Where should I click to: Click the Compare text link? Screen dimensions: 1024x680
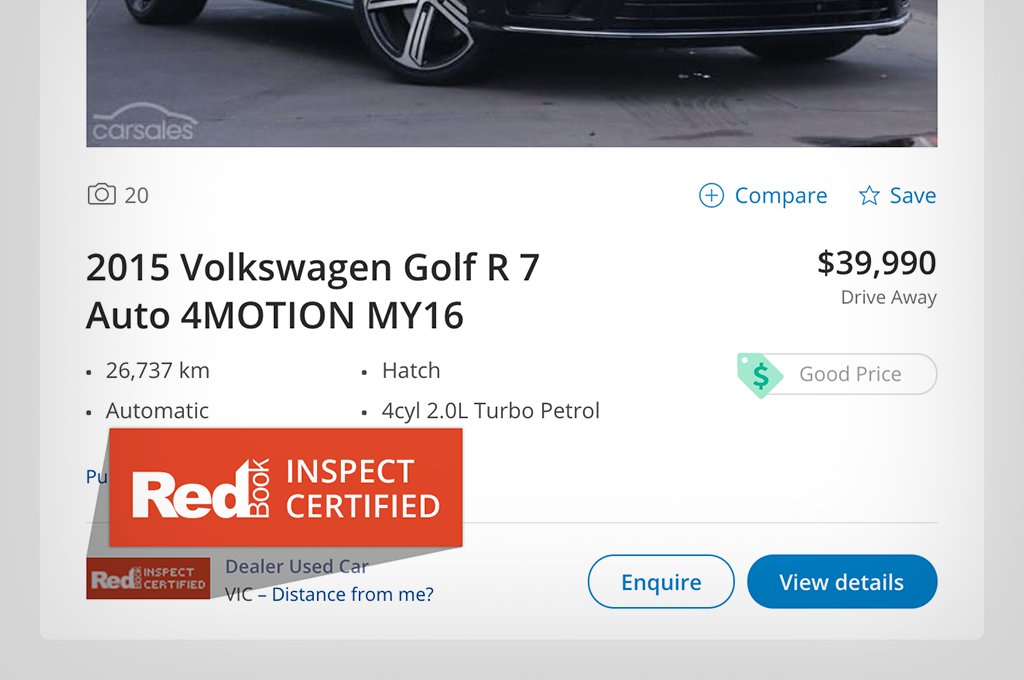tap(781, 196)
